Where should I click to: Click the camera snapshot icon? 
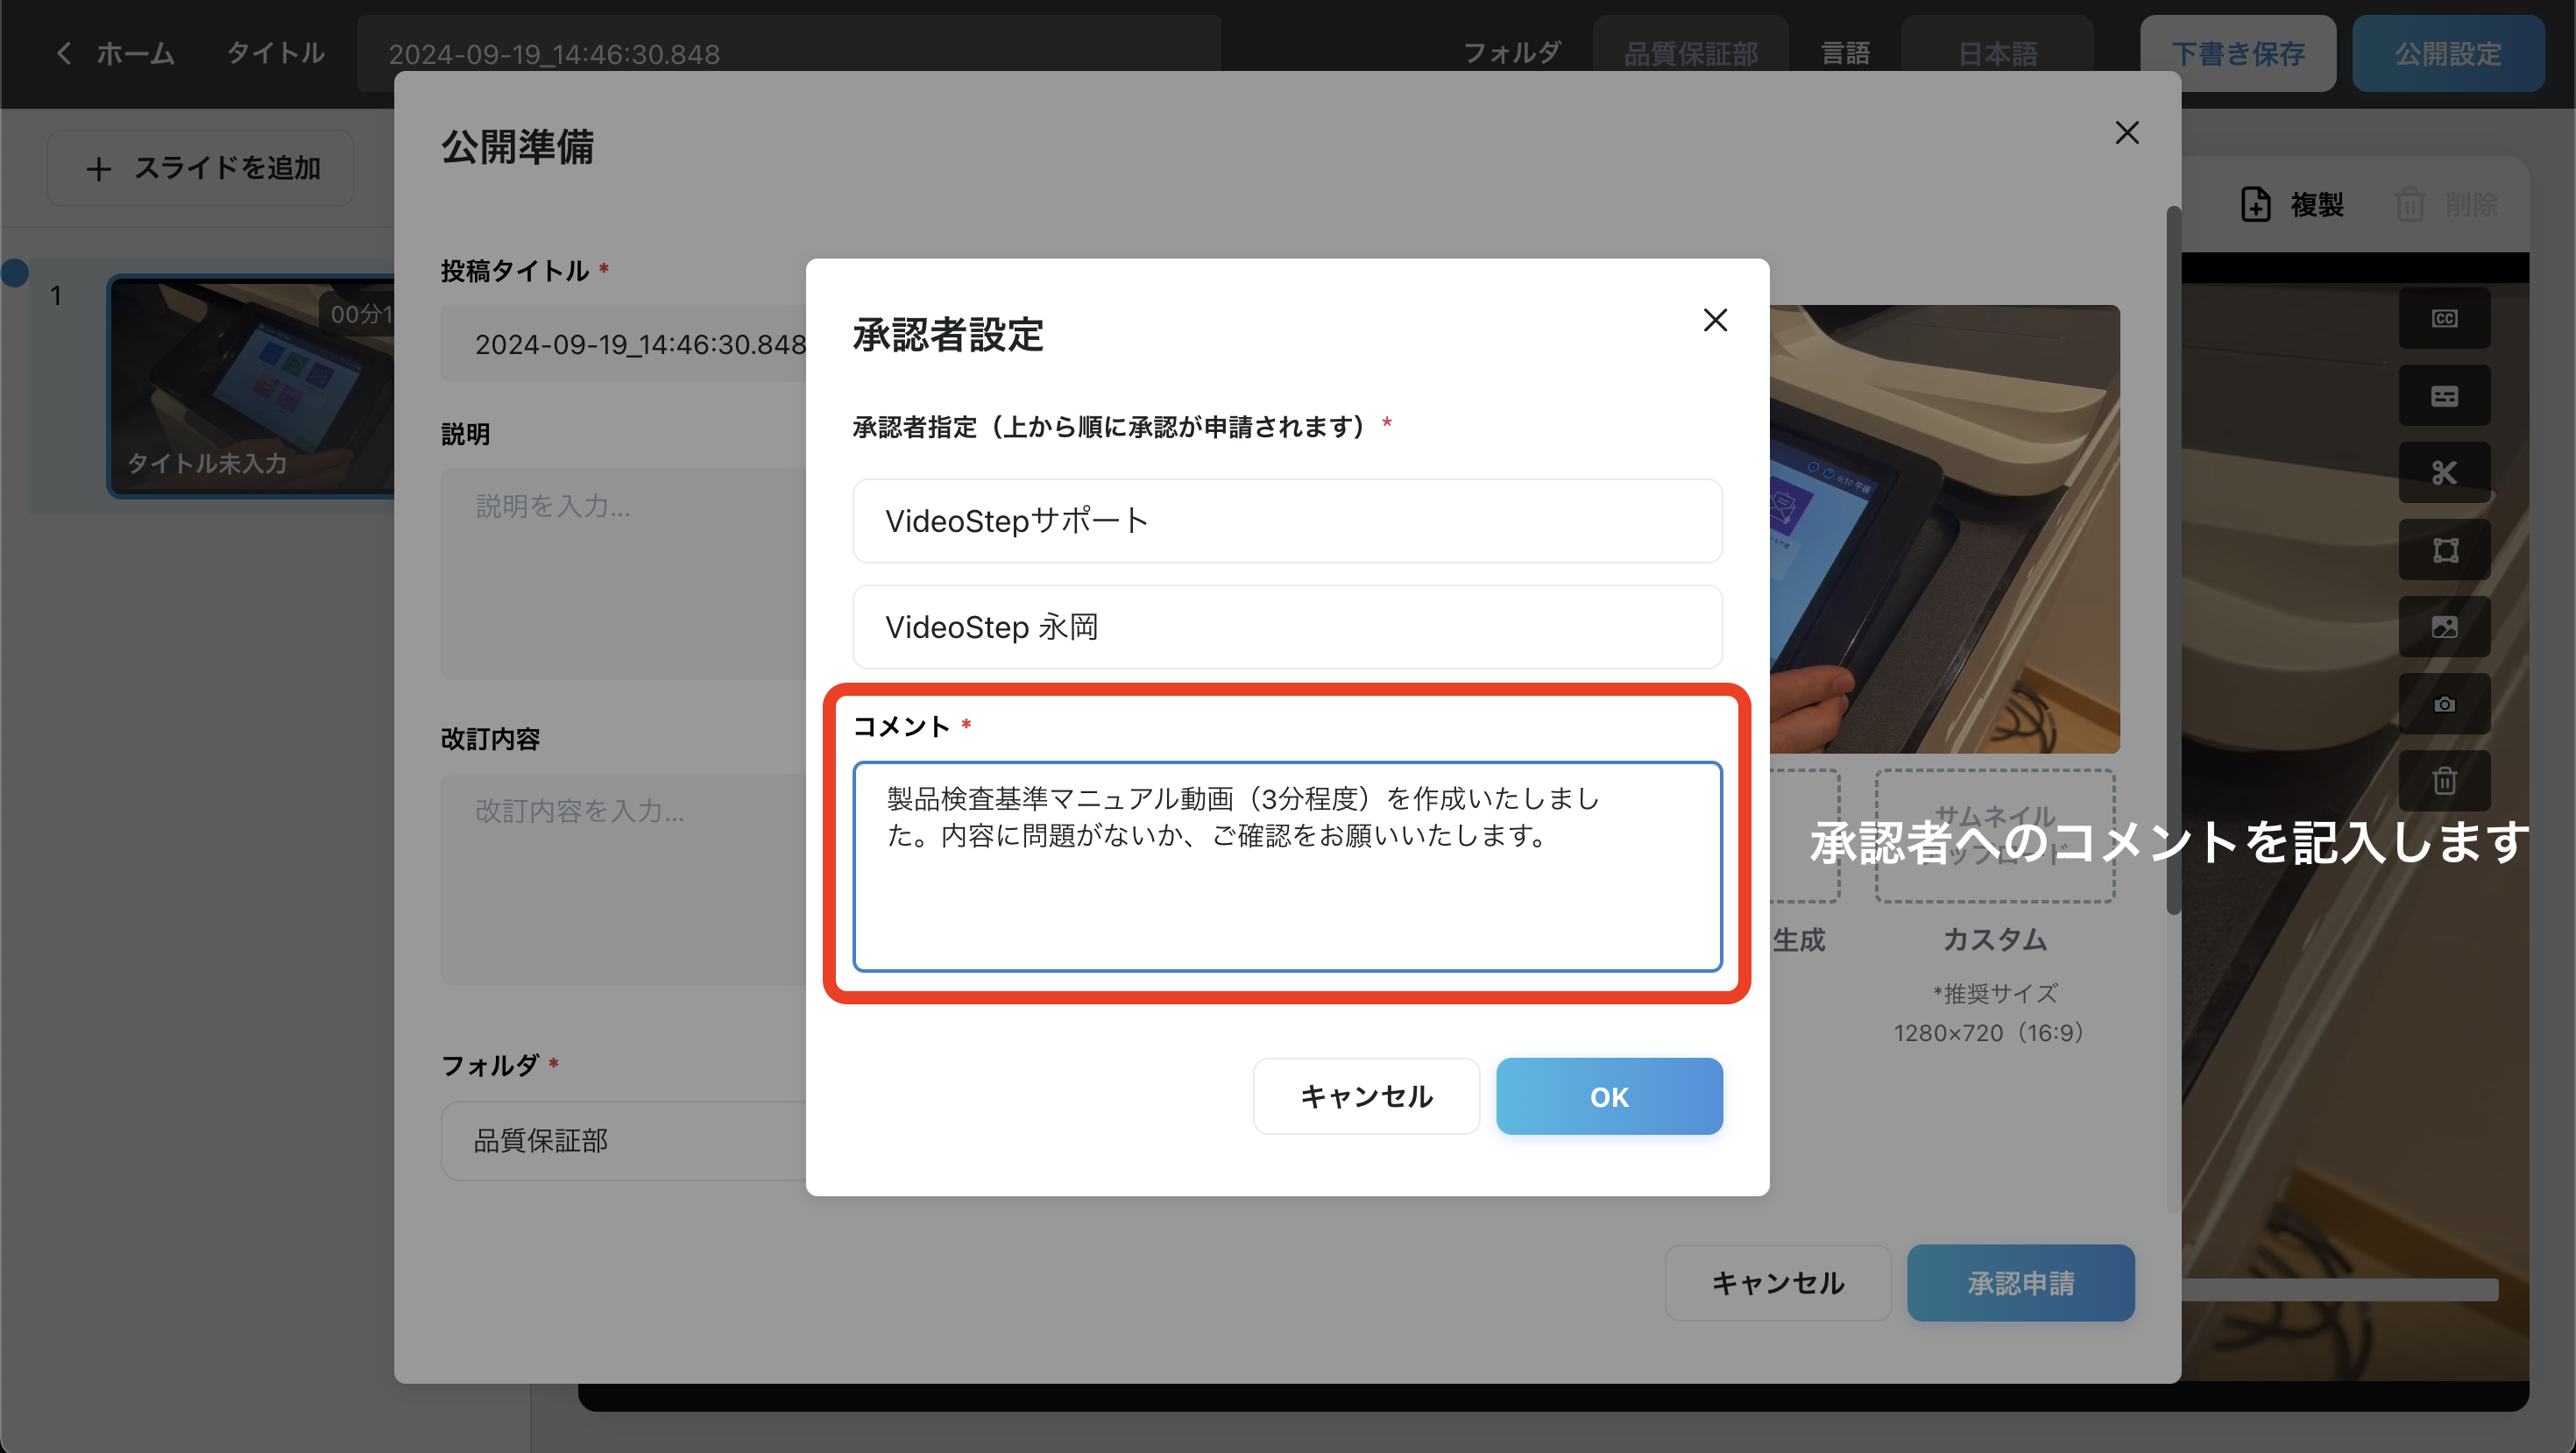[x=2443, y=703]
